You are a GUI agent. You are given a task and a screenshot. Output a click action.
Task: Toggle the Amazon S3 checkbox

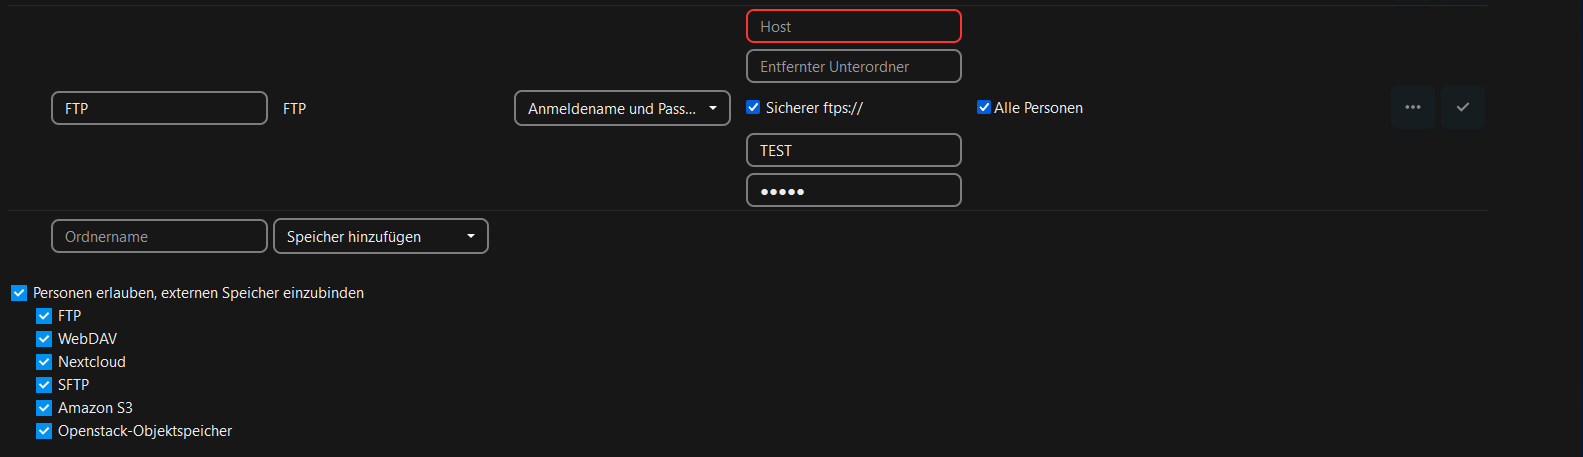(x=44, y=408)
